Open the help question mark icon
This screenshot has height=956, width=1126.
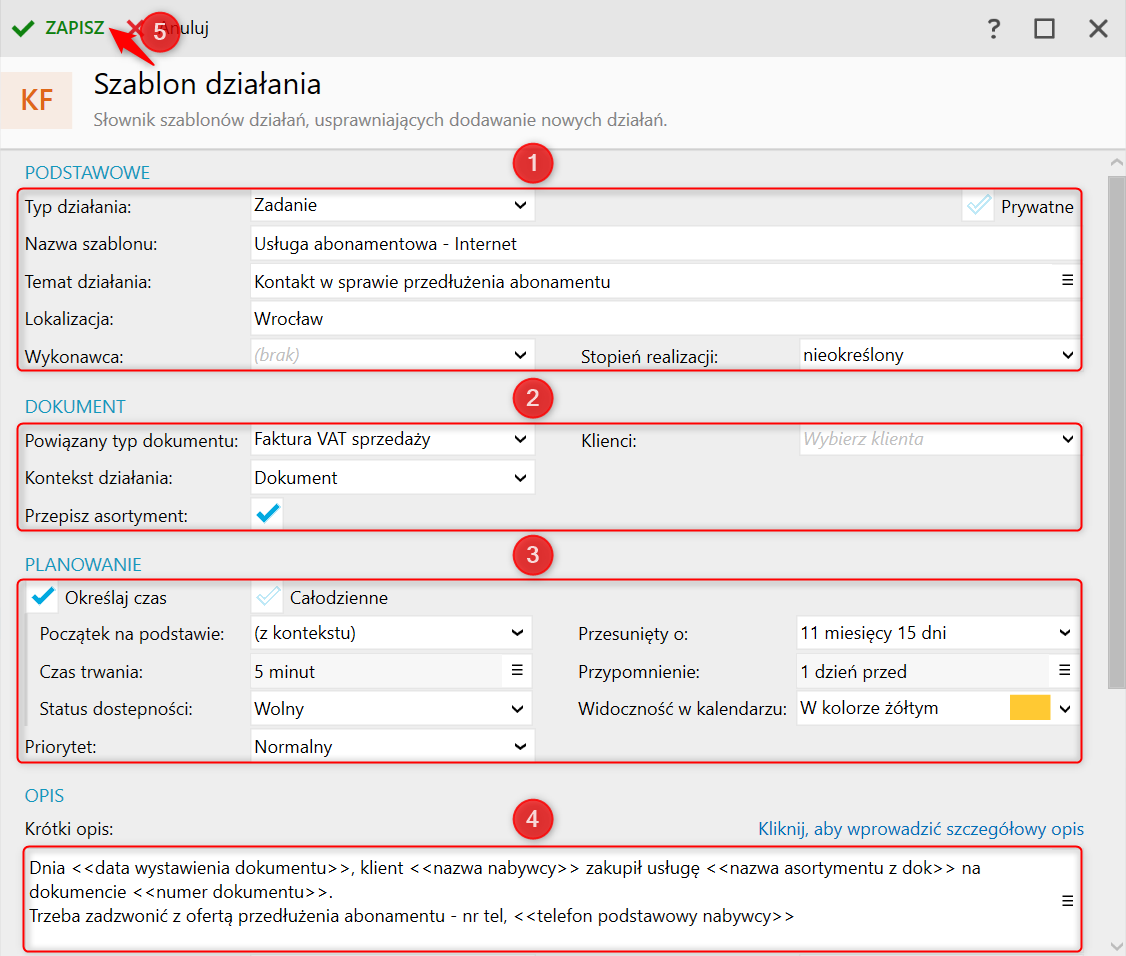coord(994,29)
